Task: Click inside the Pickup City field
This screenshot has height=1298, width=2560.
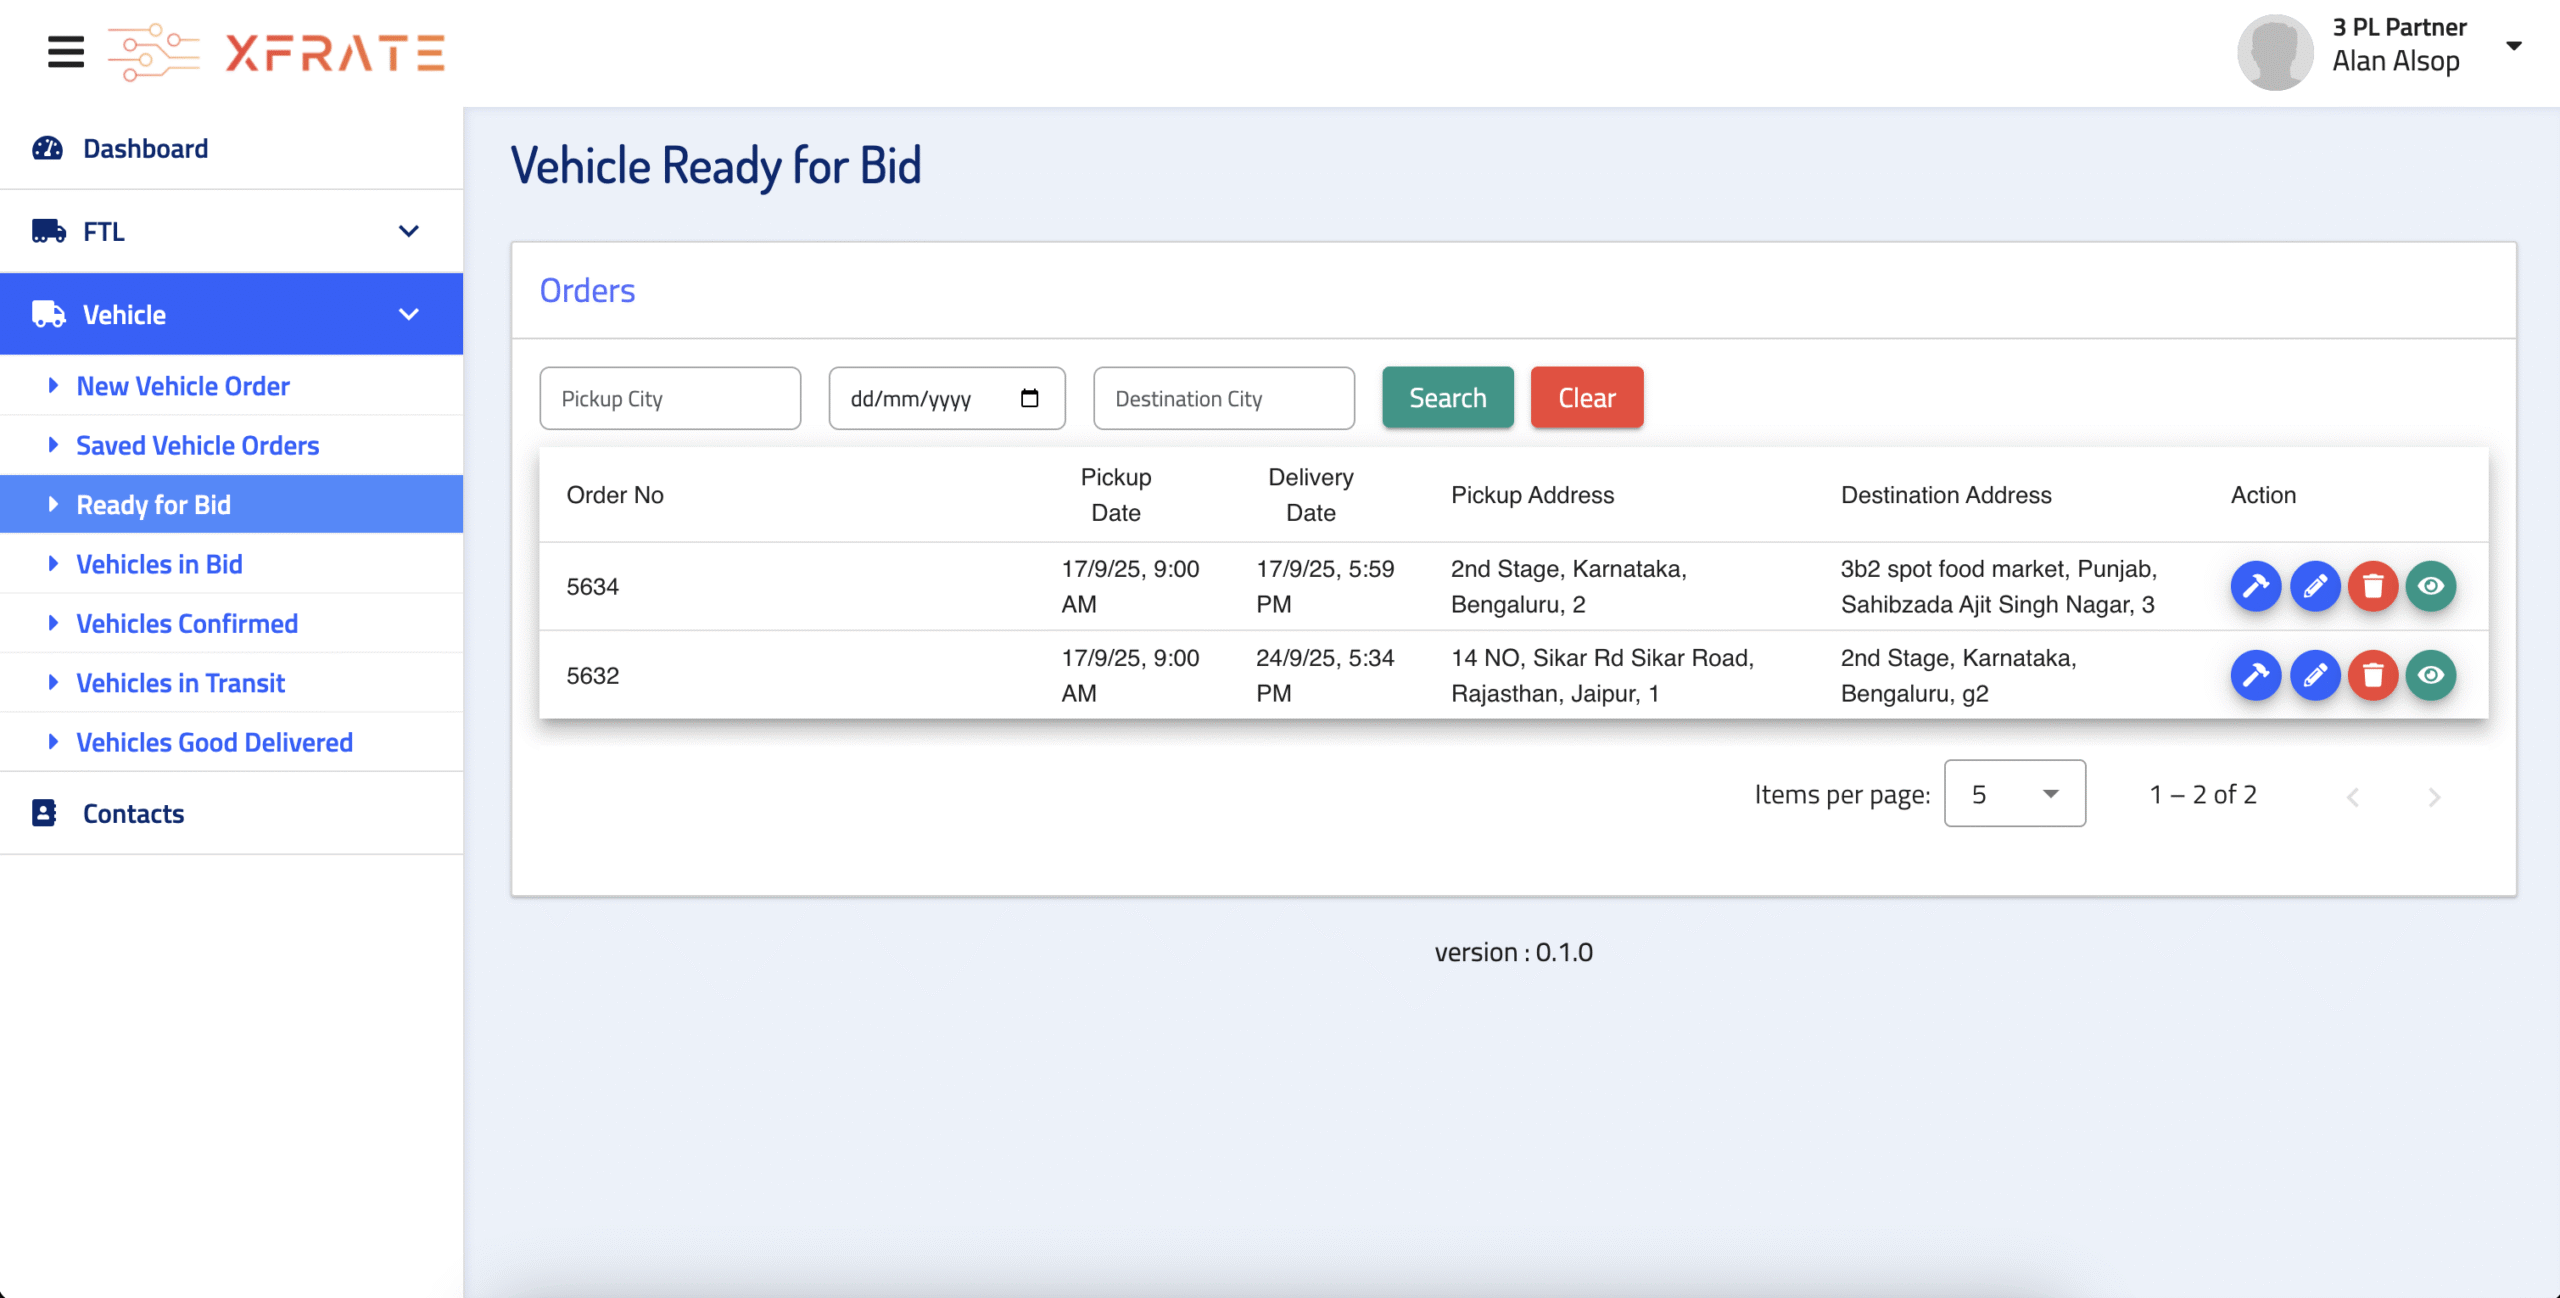Action: [x=669, y=397]
